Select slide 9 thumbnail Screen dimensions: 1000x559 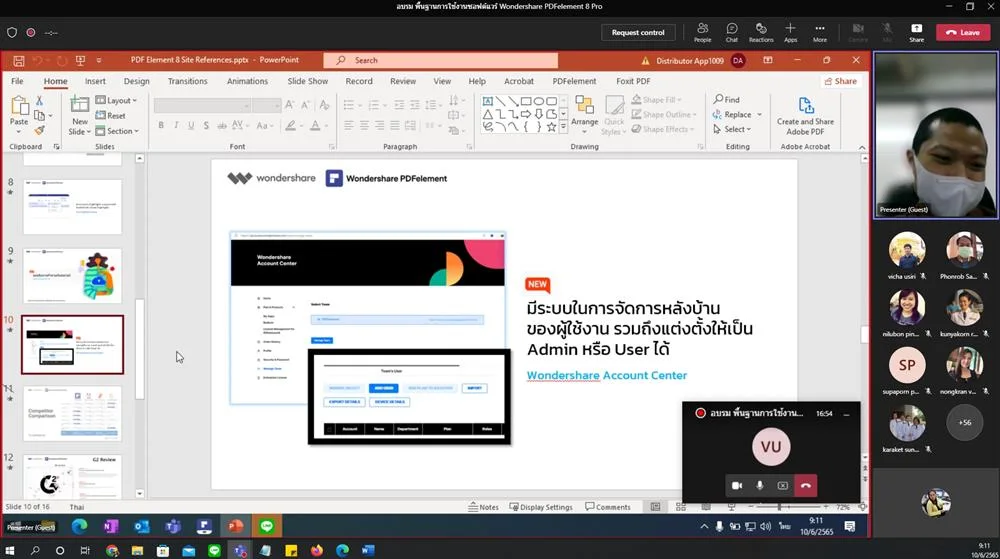click(72, 275)
